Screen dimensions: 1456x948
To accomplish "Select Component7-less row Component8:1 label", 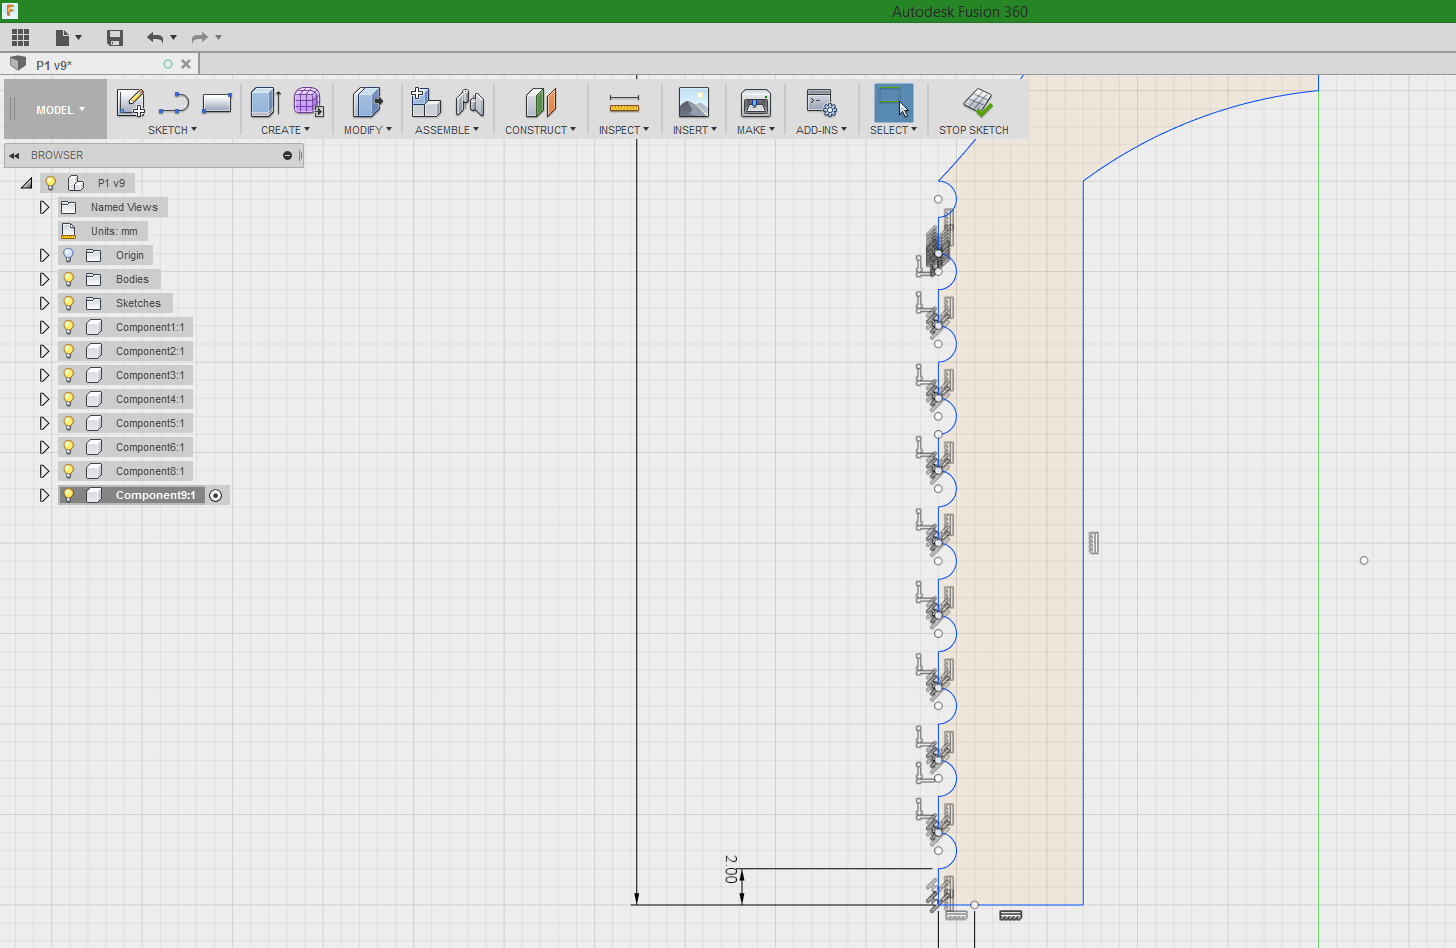I will 150,471.
